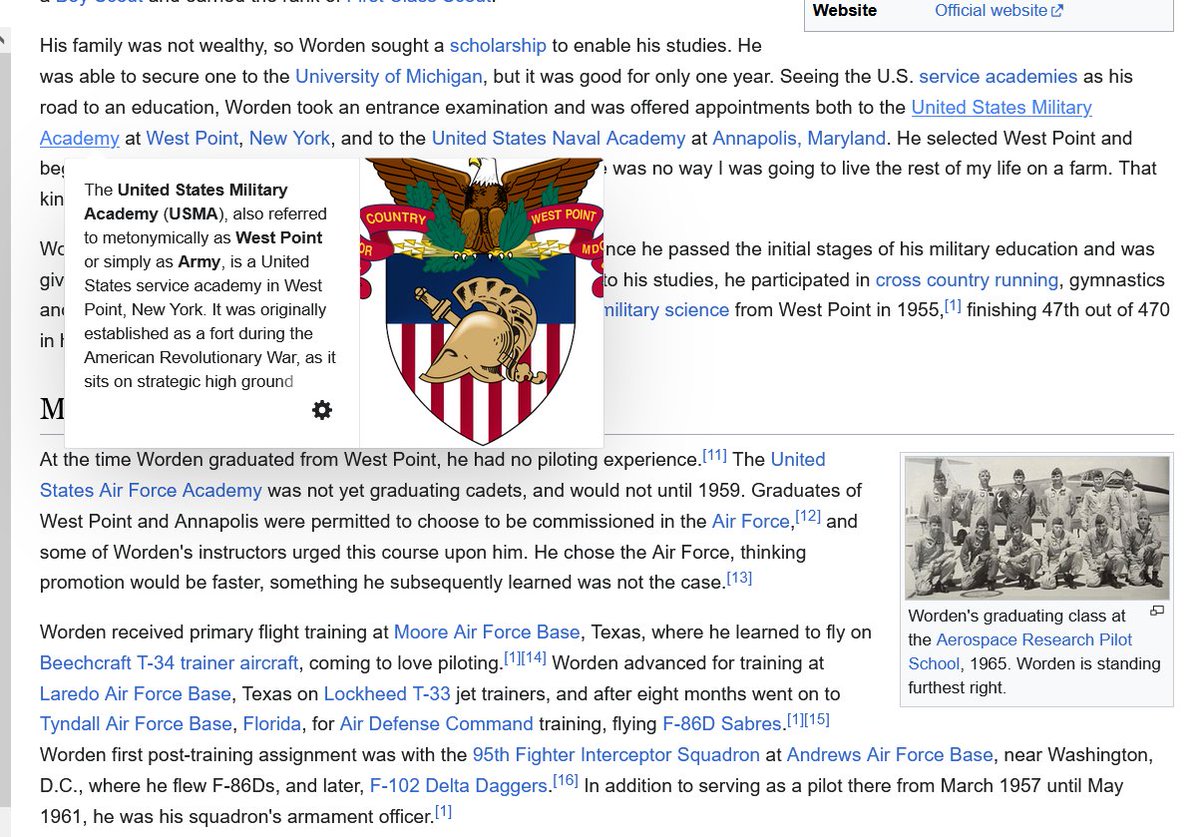This screenshot has height=837, width=1200.
Task: Open Aerospace Research Pilot School link
Action: click(1020, 651)
